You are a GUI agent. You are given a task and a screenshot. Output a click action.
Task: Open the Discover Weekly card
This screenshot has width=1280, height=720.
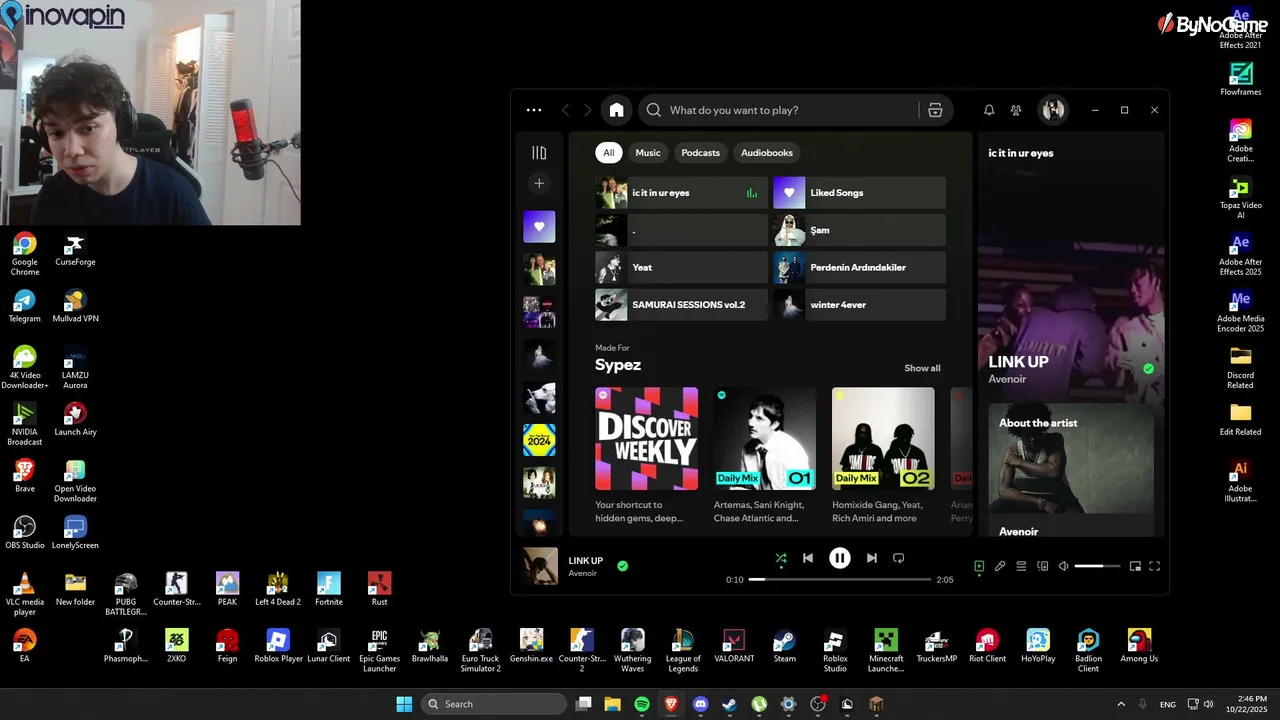pyautogui.click(x=646, y=455)
